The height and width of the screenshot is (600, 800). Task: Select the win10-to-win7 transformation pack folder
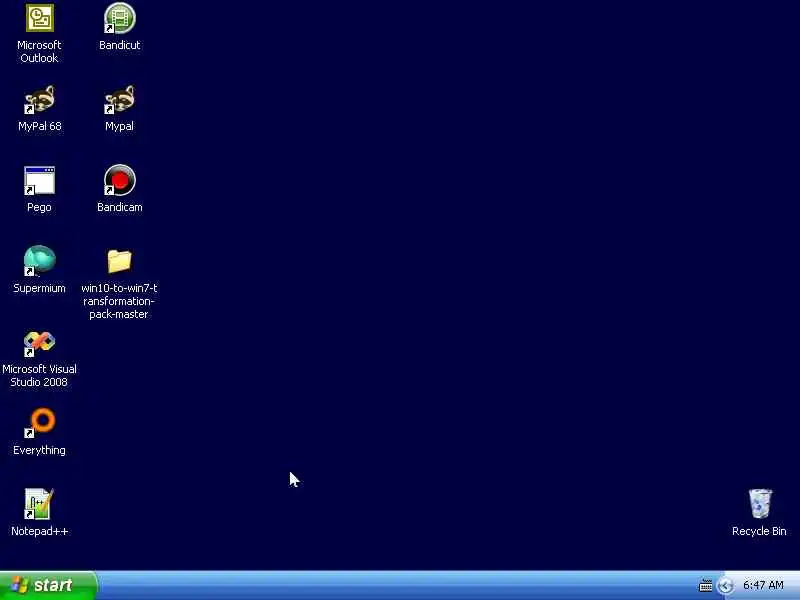click(119, 261)
